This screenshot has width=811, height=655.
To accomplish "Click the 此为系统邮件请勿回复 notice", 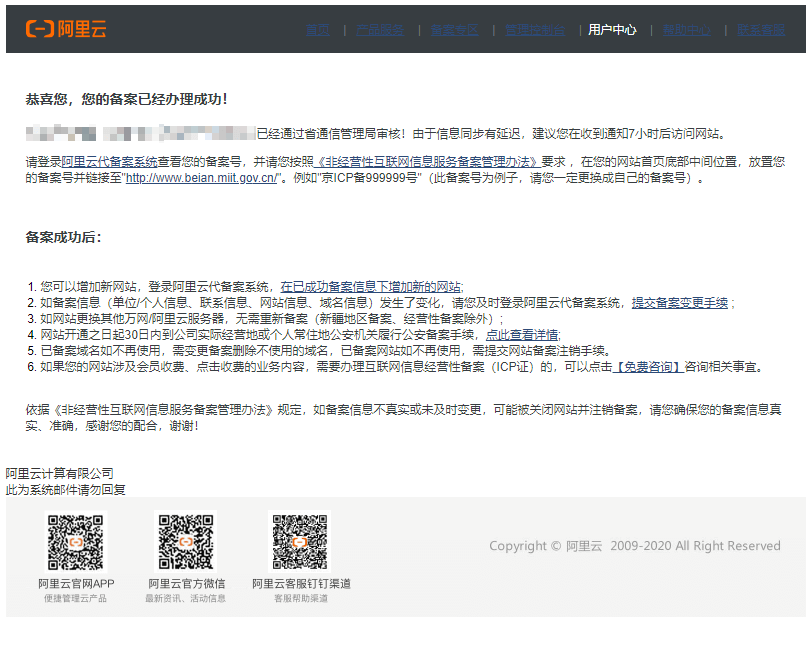I will click(66, 489).
